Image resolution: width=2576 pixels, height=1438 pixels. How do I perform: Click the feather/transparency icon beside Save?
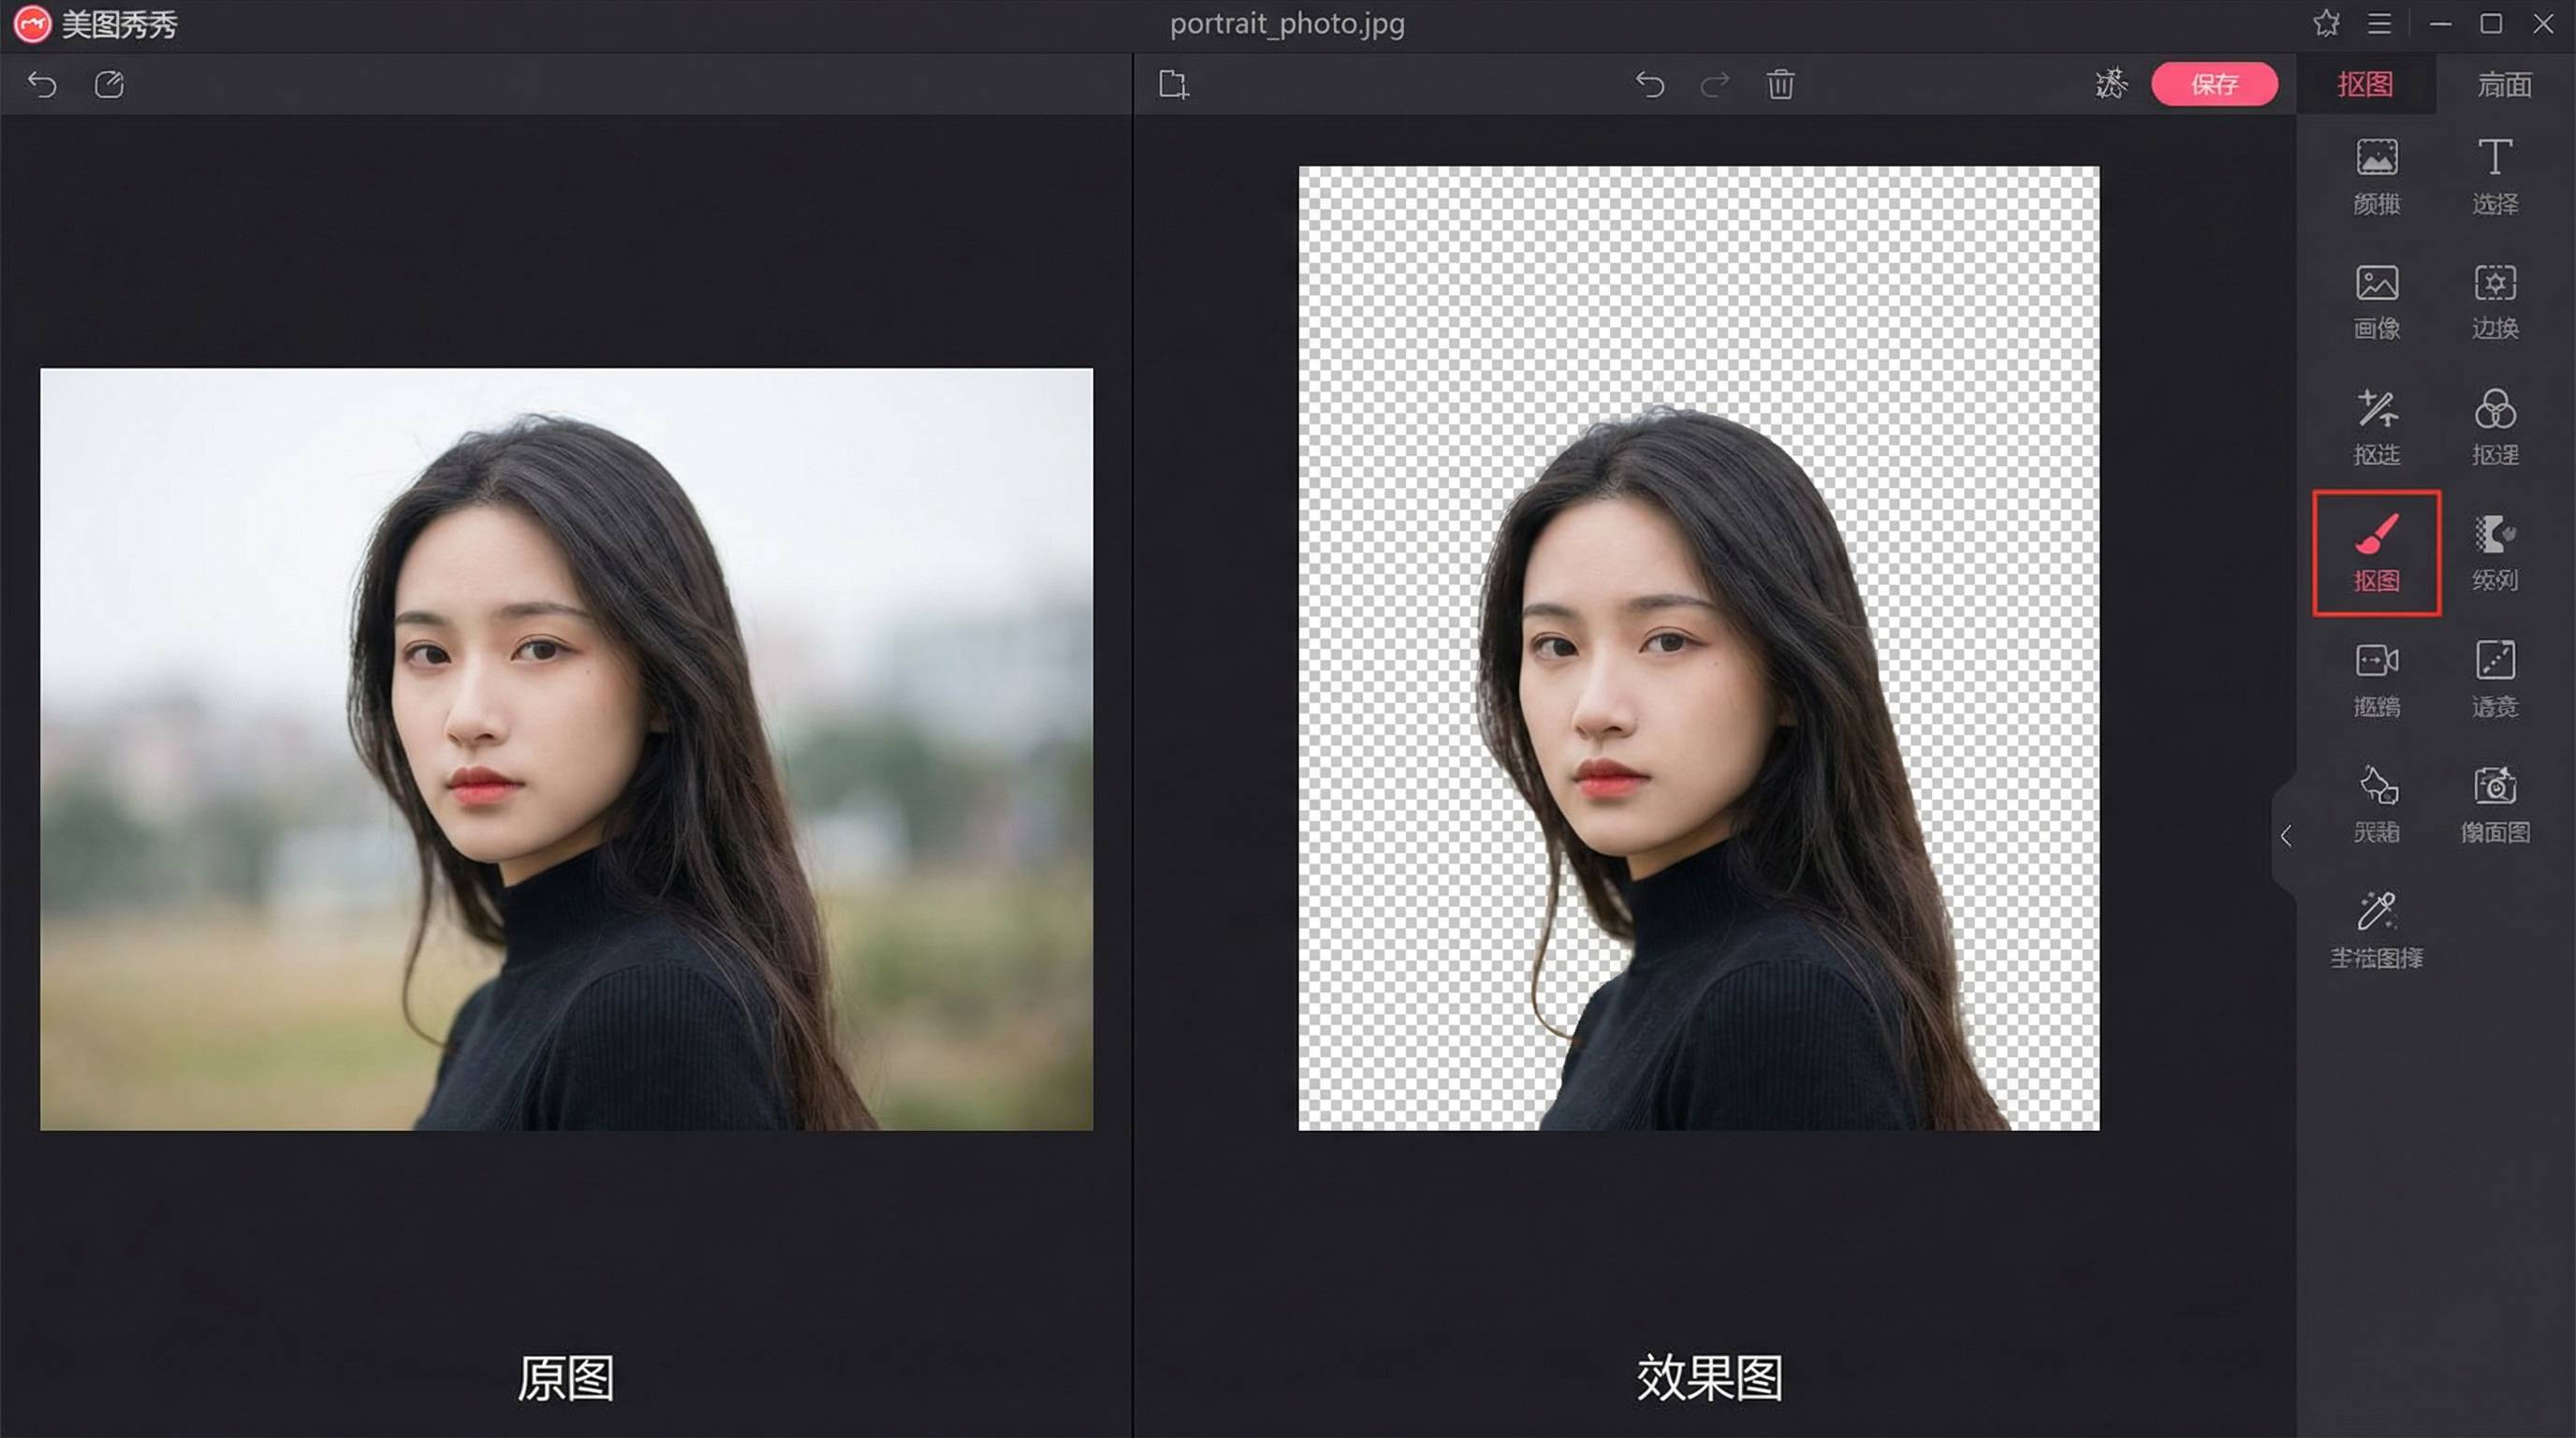[x=2110, y=85]
